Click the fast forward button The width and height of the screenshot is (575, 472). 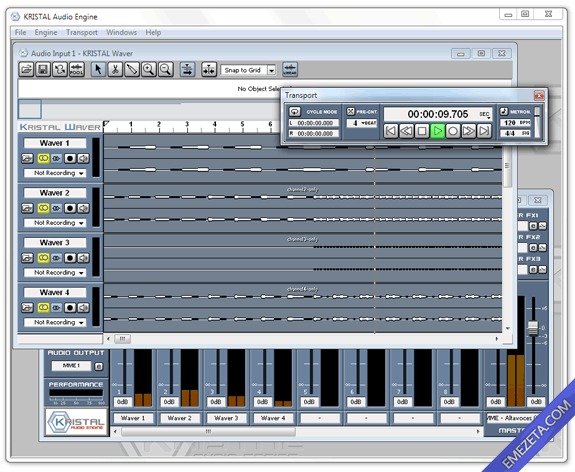point(468,131)
